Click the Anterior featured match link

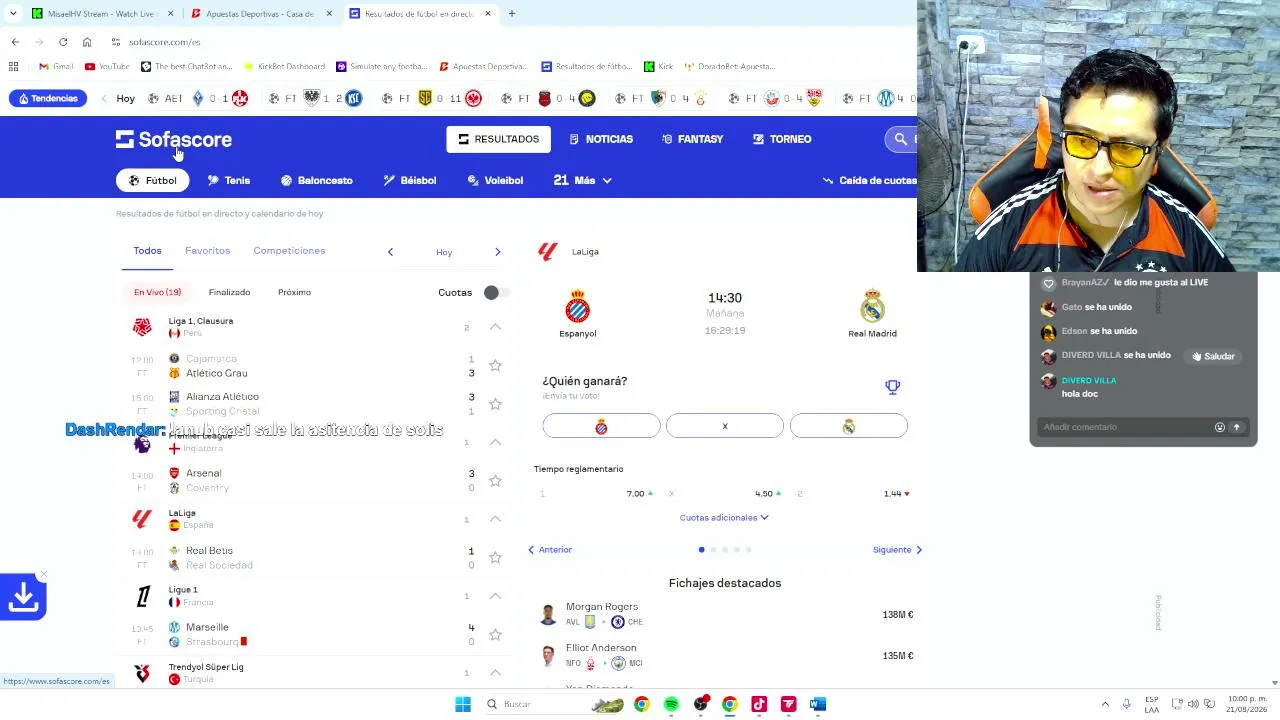550,550
